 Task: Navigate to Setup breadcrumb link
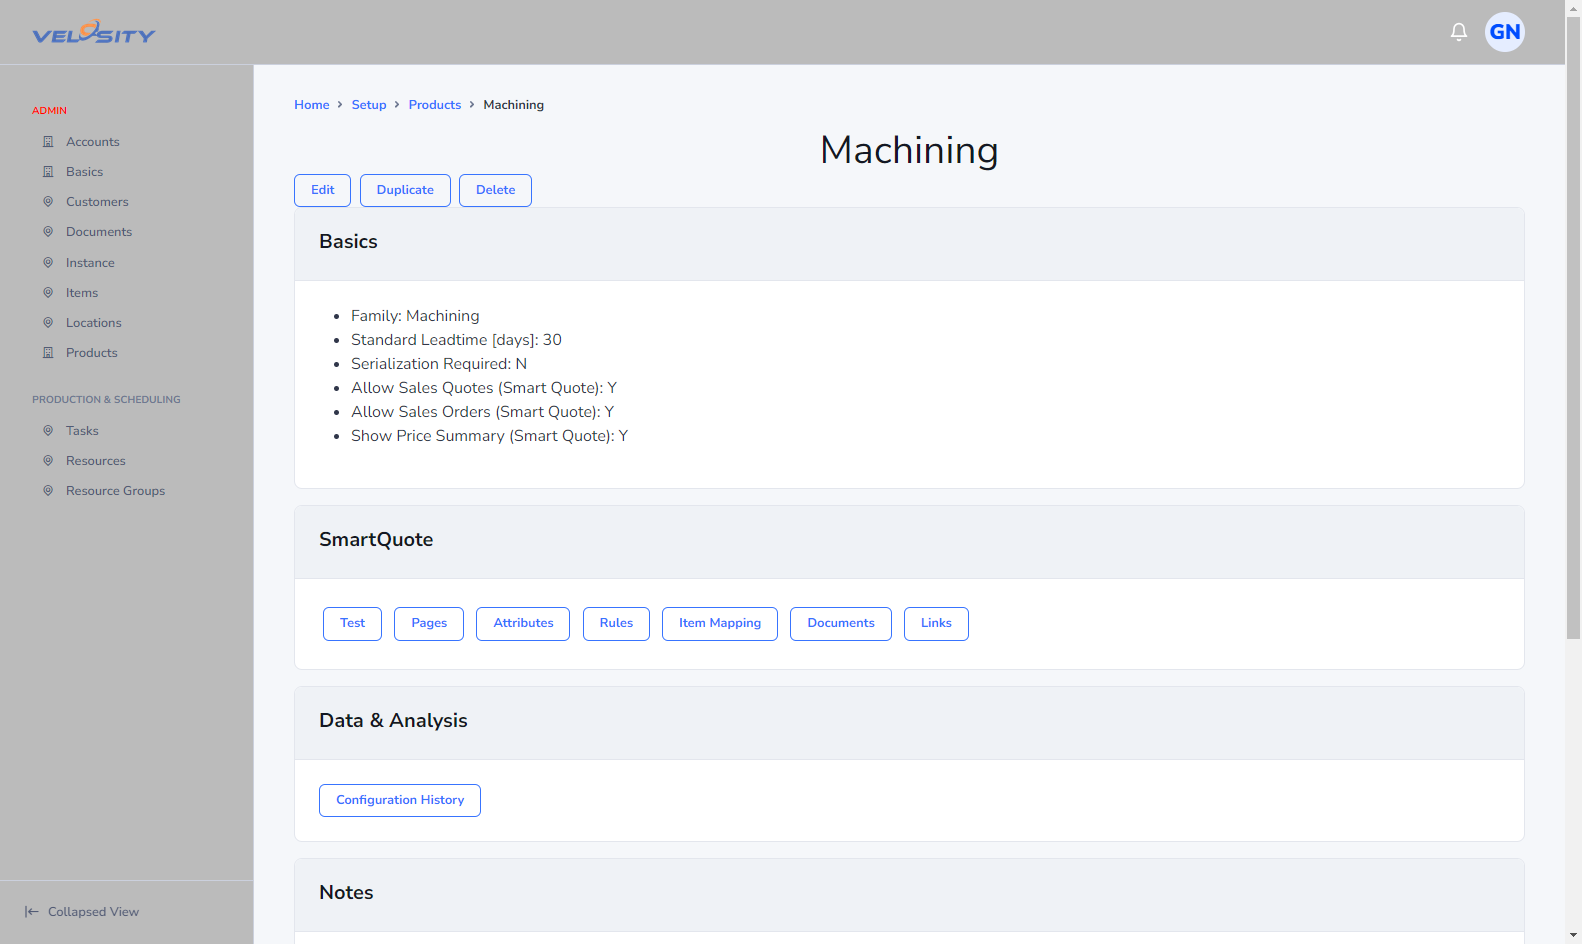click(369, 105)
